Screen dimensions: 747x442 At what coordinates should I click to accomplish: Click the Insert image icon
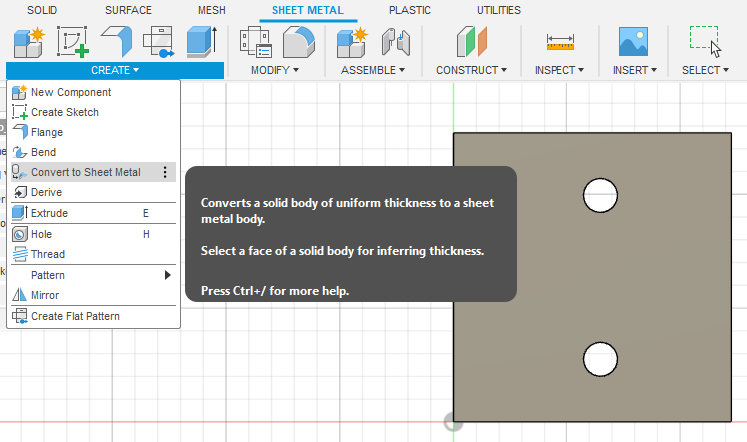(x=634, y=42)
